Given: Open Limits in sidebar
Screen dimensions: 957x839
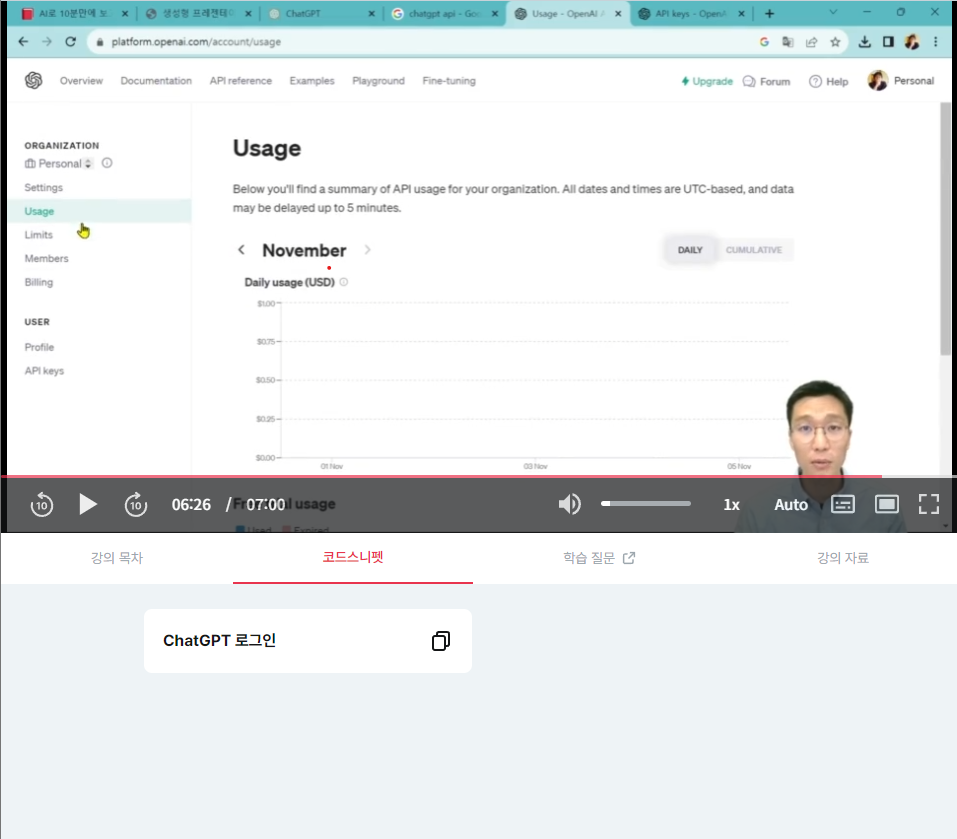Looking at the screenshot, I should [38, 235].
